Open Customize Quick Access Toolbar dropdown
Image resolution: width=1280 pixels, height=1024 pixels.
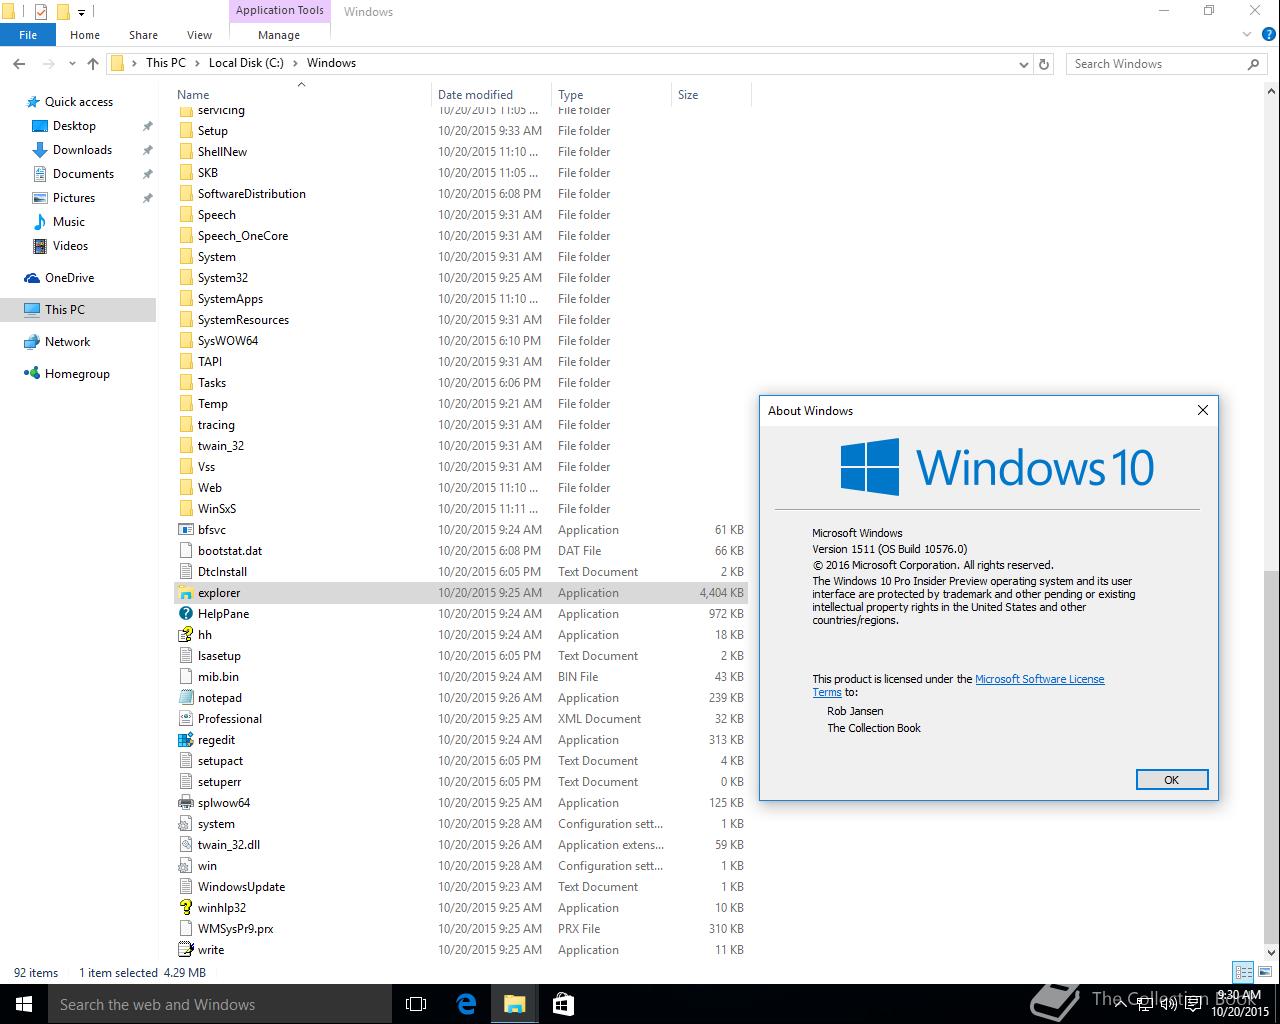(x=82, y=12)
